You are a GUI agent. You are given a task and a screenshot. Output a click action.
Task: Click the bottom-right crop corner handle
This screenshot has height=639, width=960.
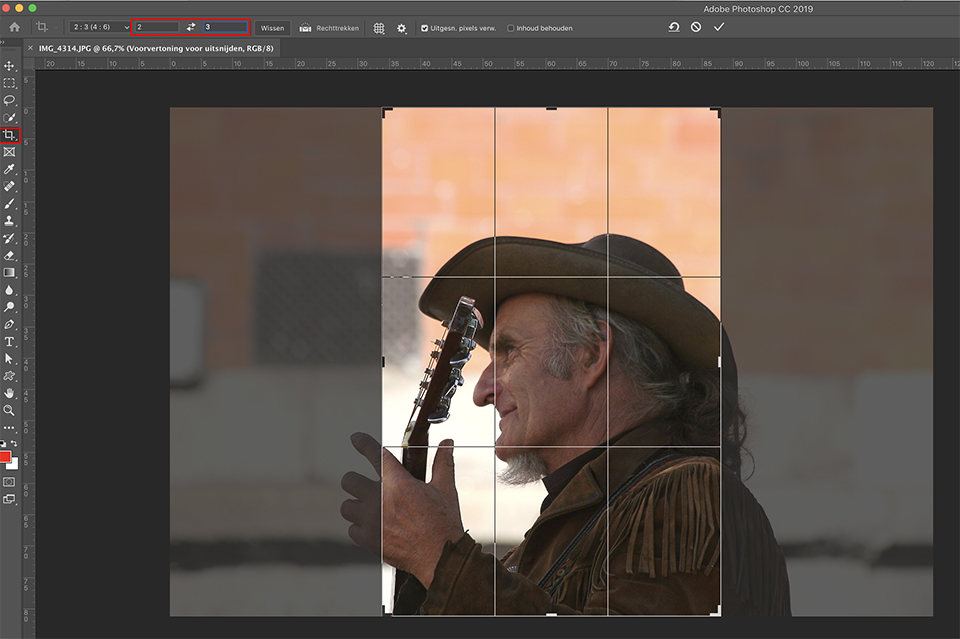coord(717,612)
